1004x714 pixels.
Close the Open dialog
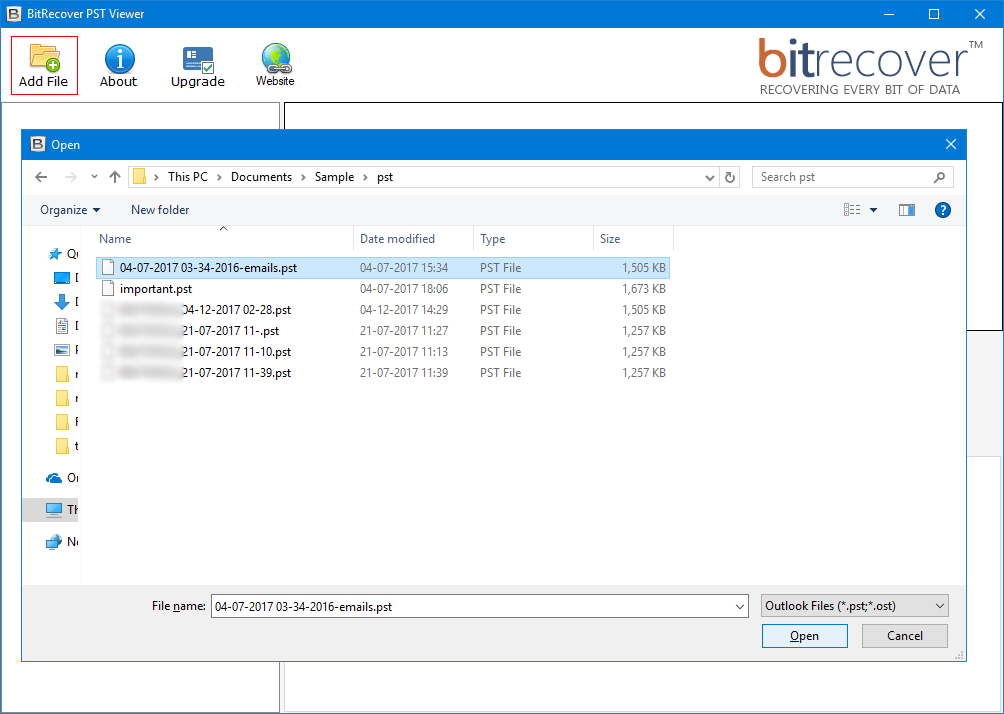951,145
